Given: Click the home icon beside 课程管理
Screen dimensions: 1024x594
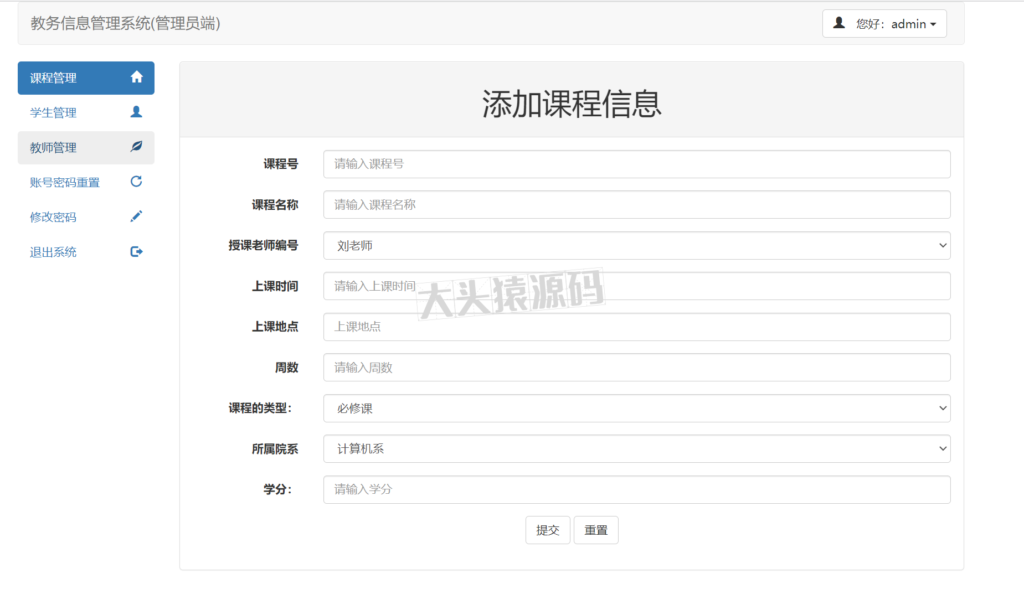Looking at the screenshot, I should point(136,77).
